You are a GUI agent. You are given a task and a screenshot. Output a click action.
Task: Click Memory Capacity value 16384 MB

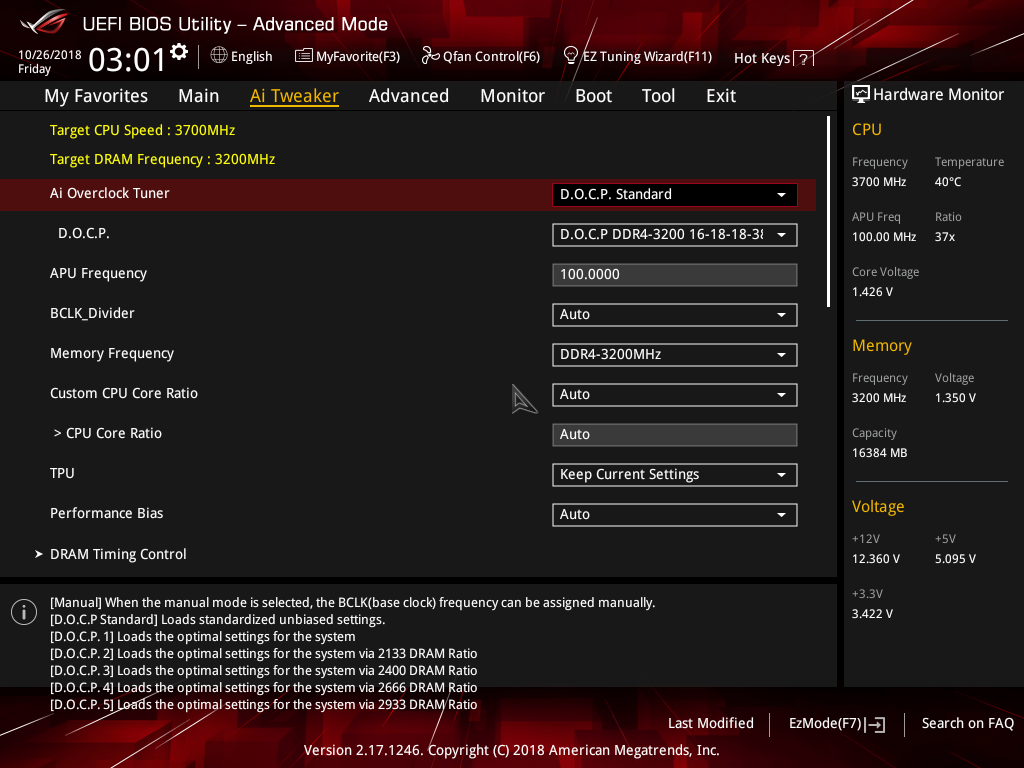tap(880, 453)
